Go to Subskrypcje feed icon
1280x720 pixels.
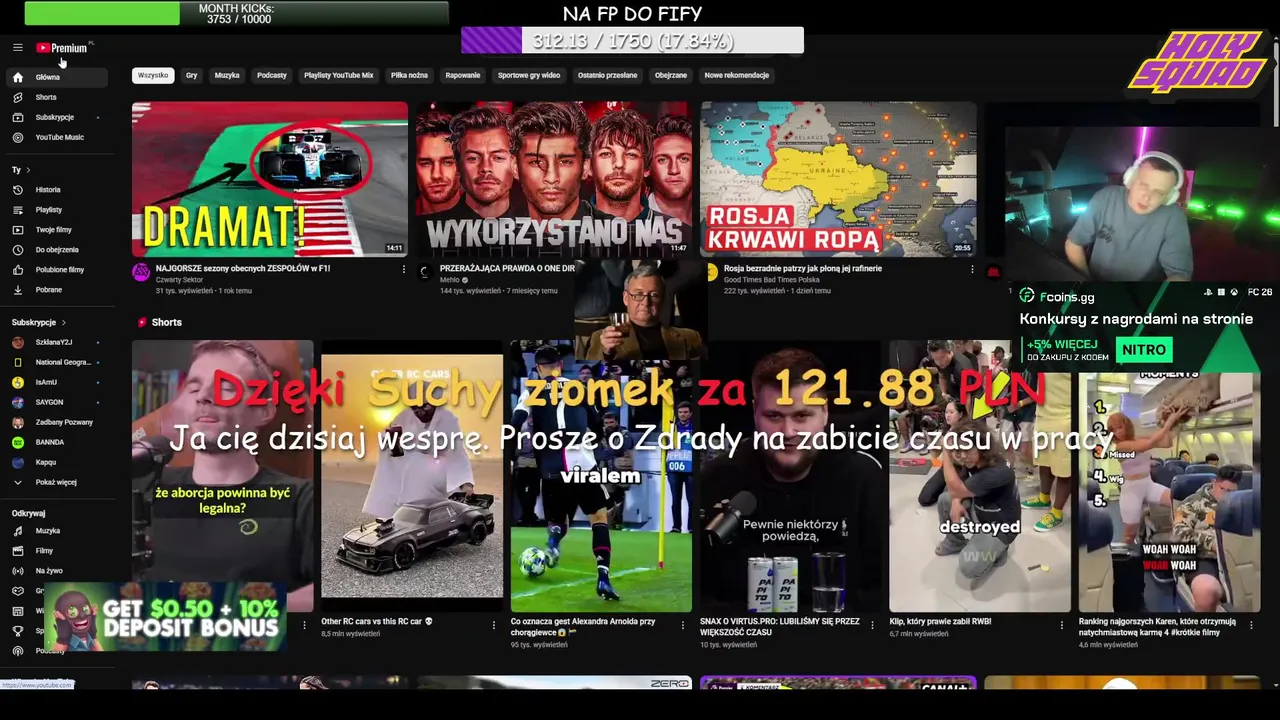(x=18, y=117)
